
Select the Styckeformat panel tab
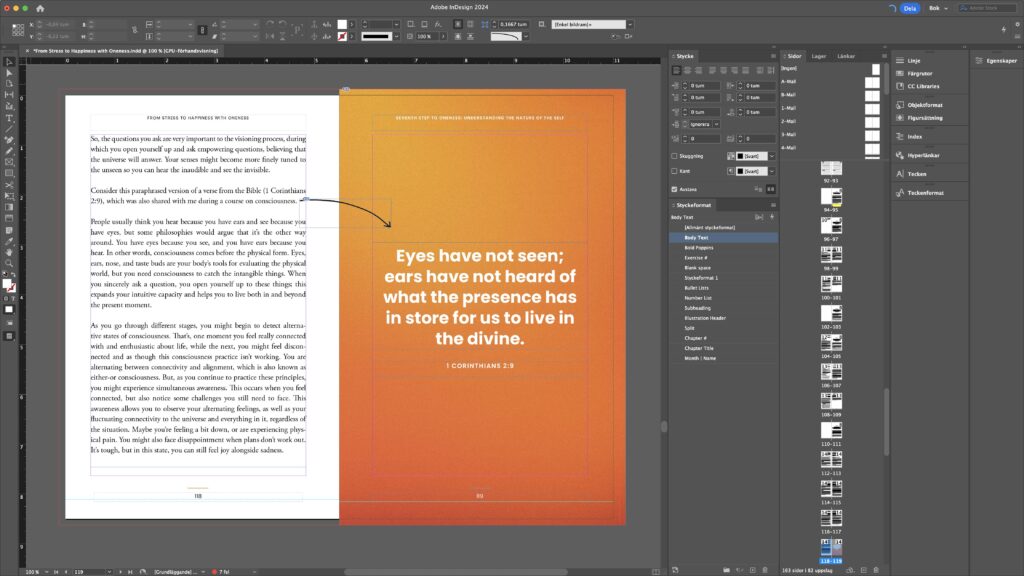click(692, 205)
